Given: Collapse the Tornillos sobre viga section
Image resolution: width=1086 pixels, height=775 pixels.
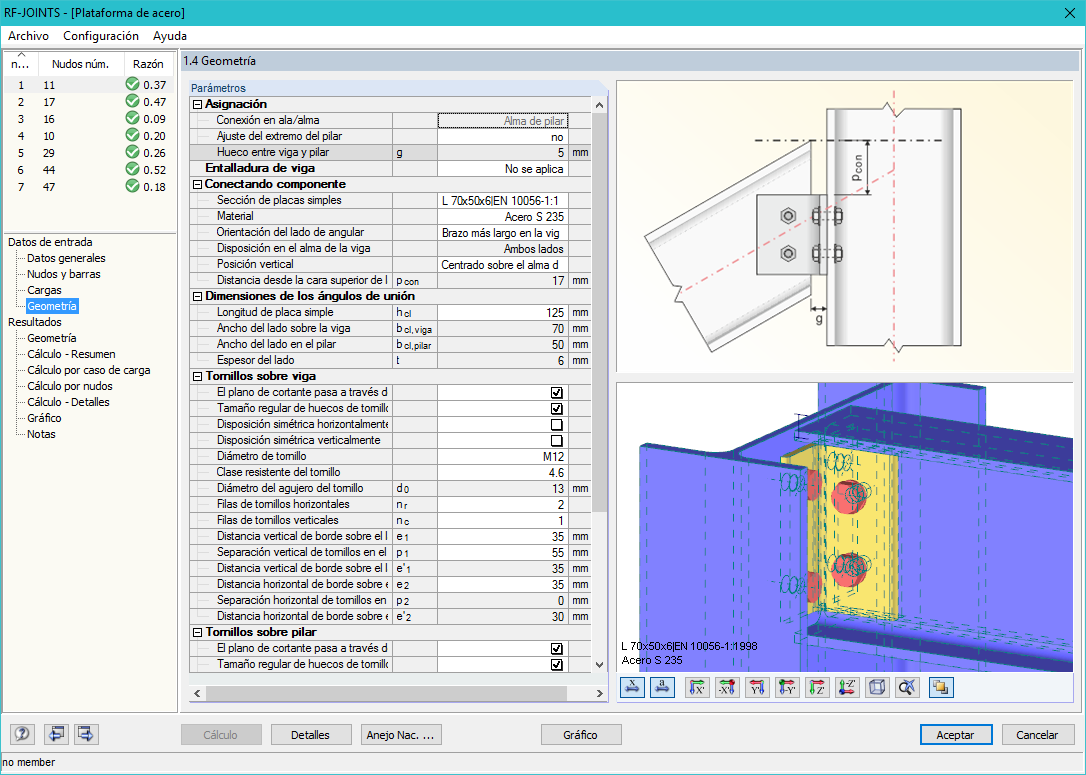Looking at the screenshot, I should pos(197,377).
